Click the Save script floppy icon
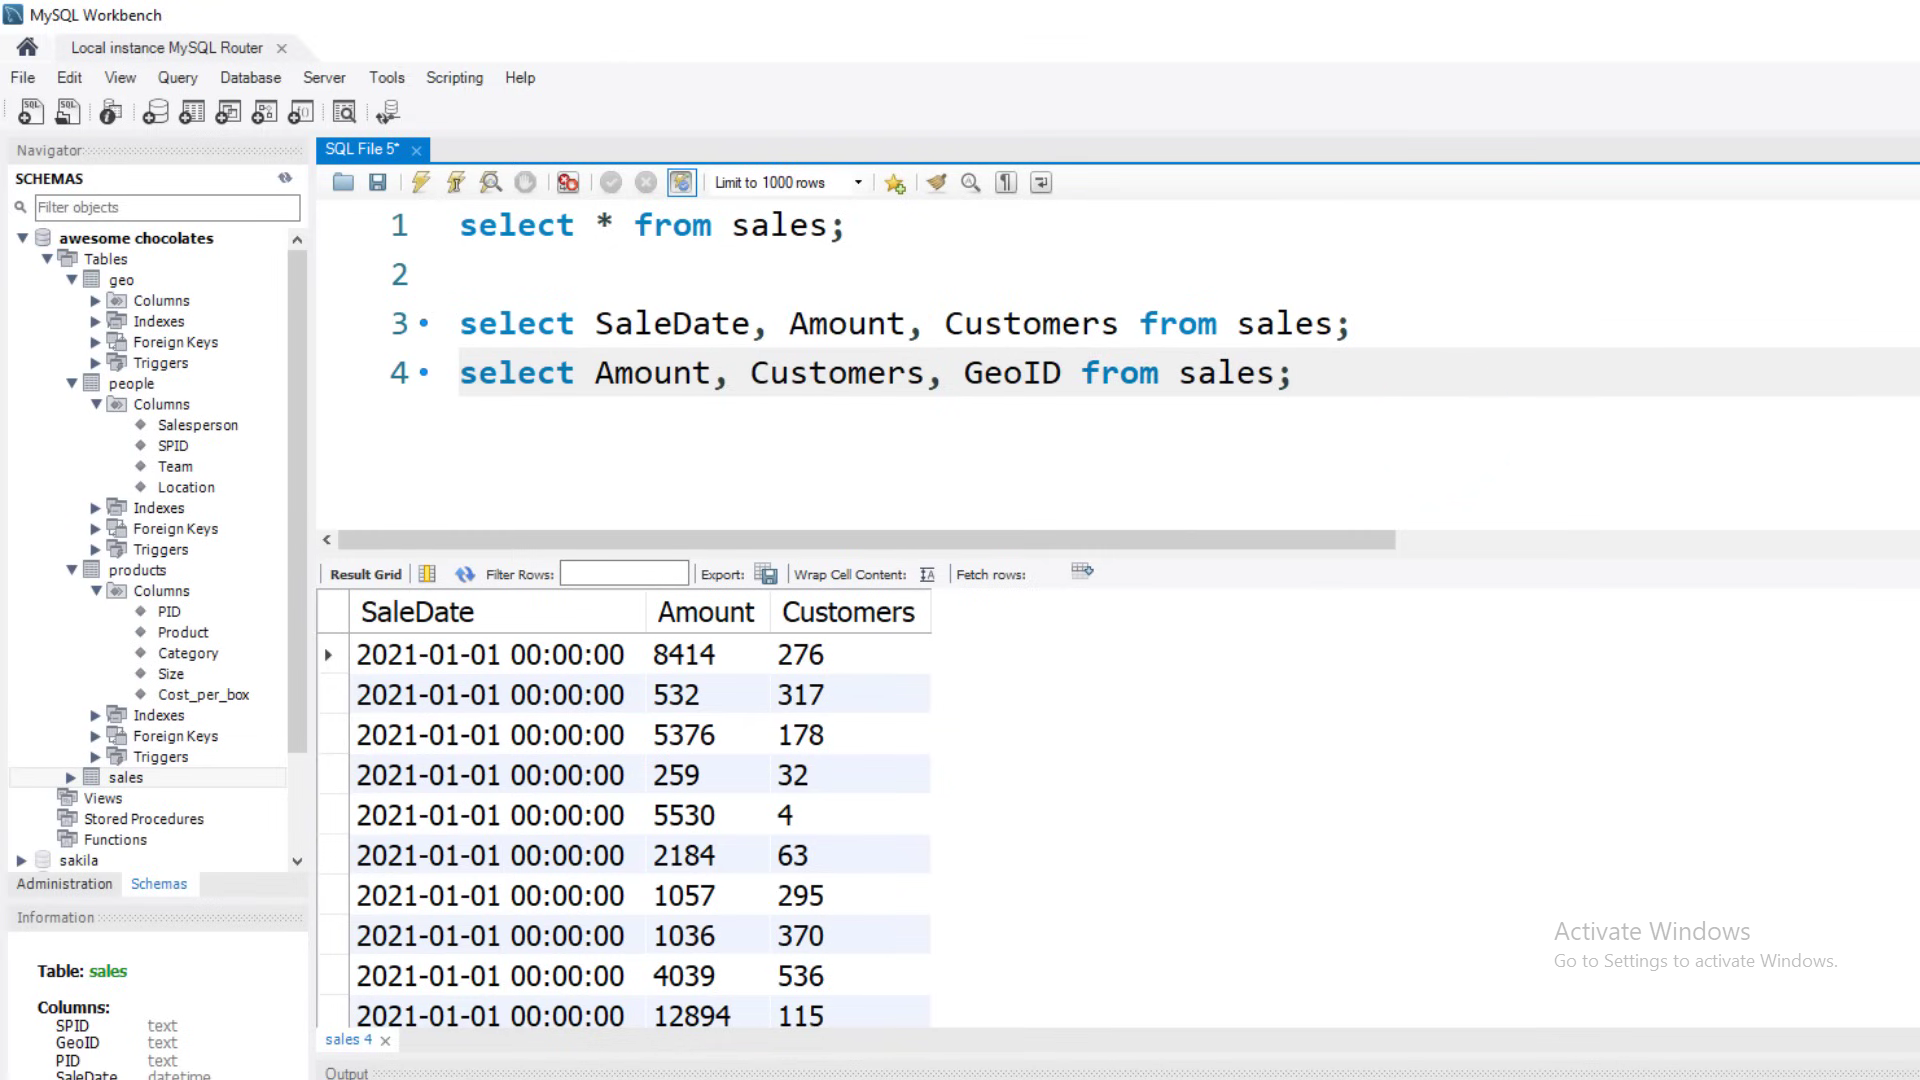Image resolution: width=1920 pixels, height=1080 pixels. [377, 182]
